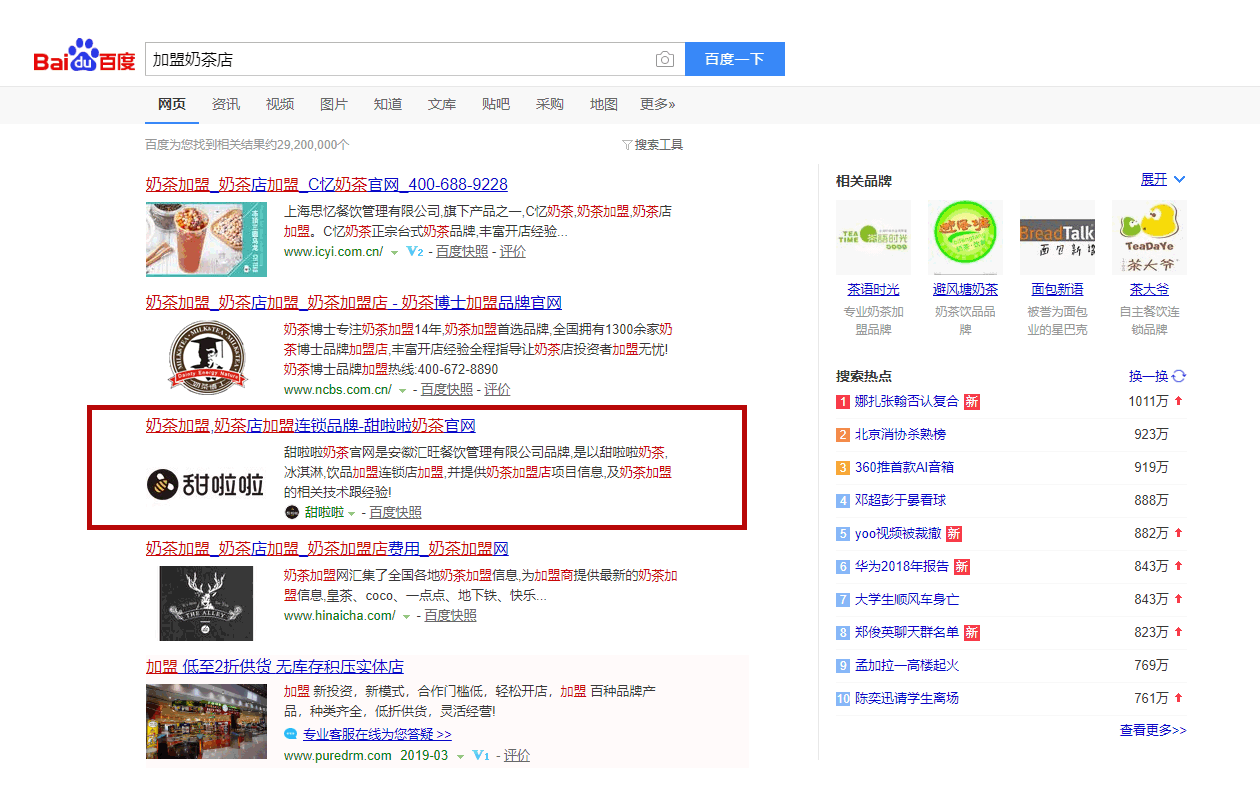Open the 图片 tab
Viewport: 1260px width, 809px height.
(x=334, y=104)
